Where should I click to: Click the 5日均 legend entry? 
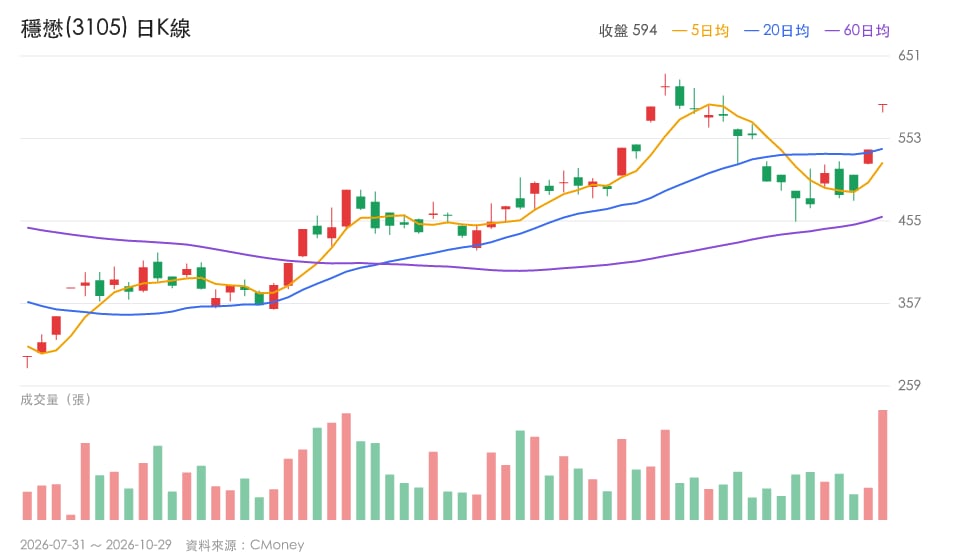coord(700,31)
